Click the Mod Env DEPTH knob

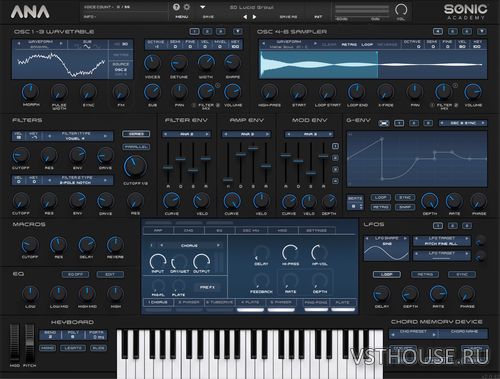329,201
